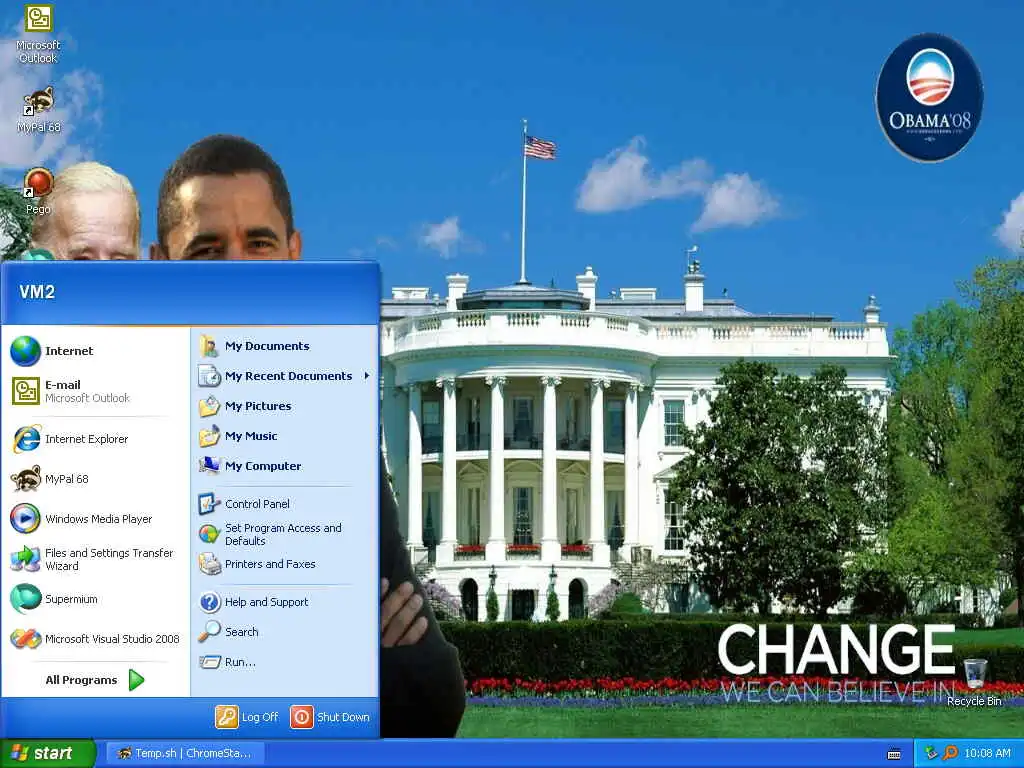Expand the All Programs list

(95, 680)
